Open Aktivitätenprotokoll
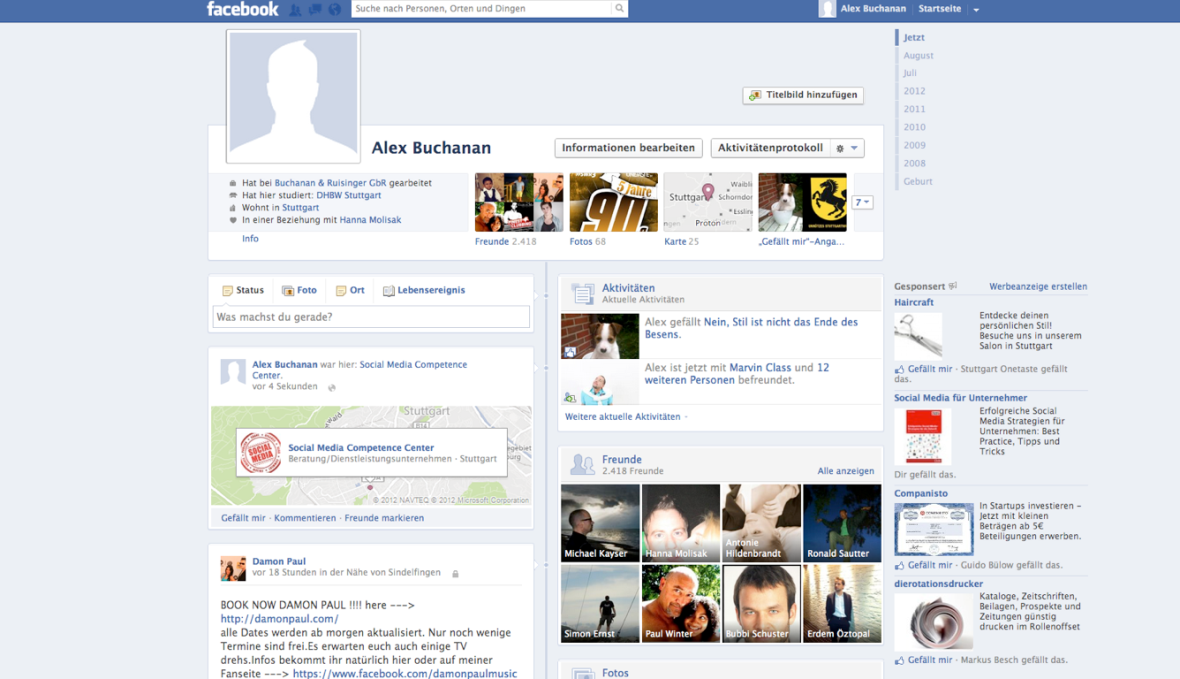The image size is (1180, 679). click(x=771, y=148)
